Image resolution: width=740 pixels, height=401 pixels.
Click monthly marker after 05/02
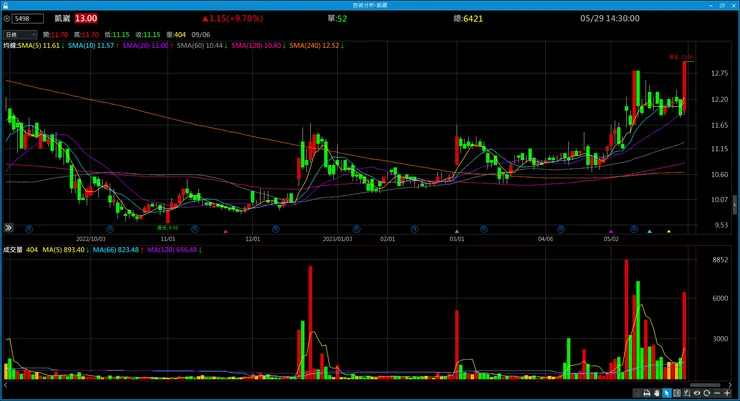pos(634,229)
